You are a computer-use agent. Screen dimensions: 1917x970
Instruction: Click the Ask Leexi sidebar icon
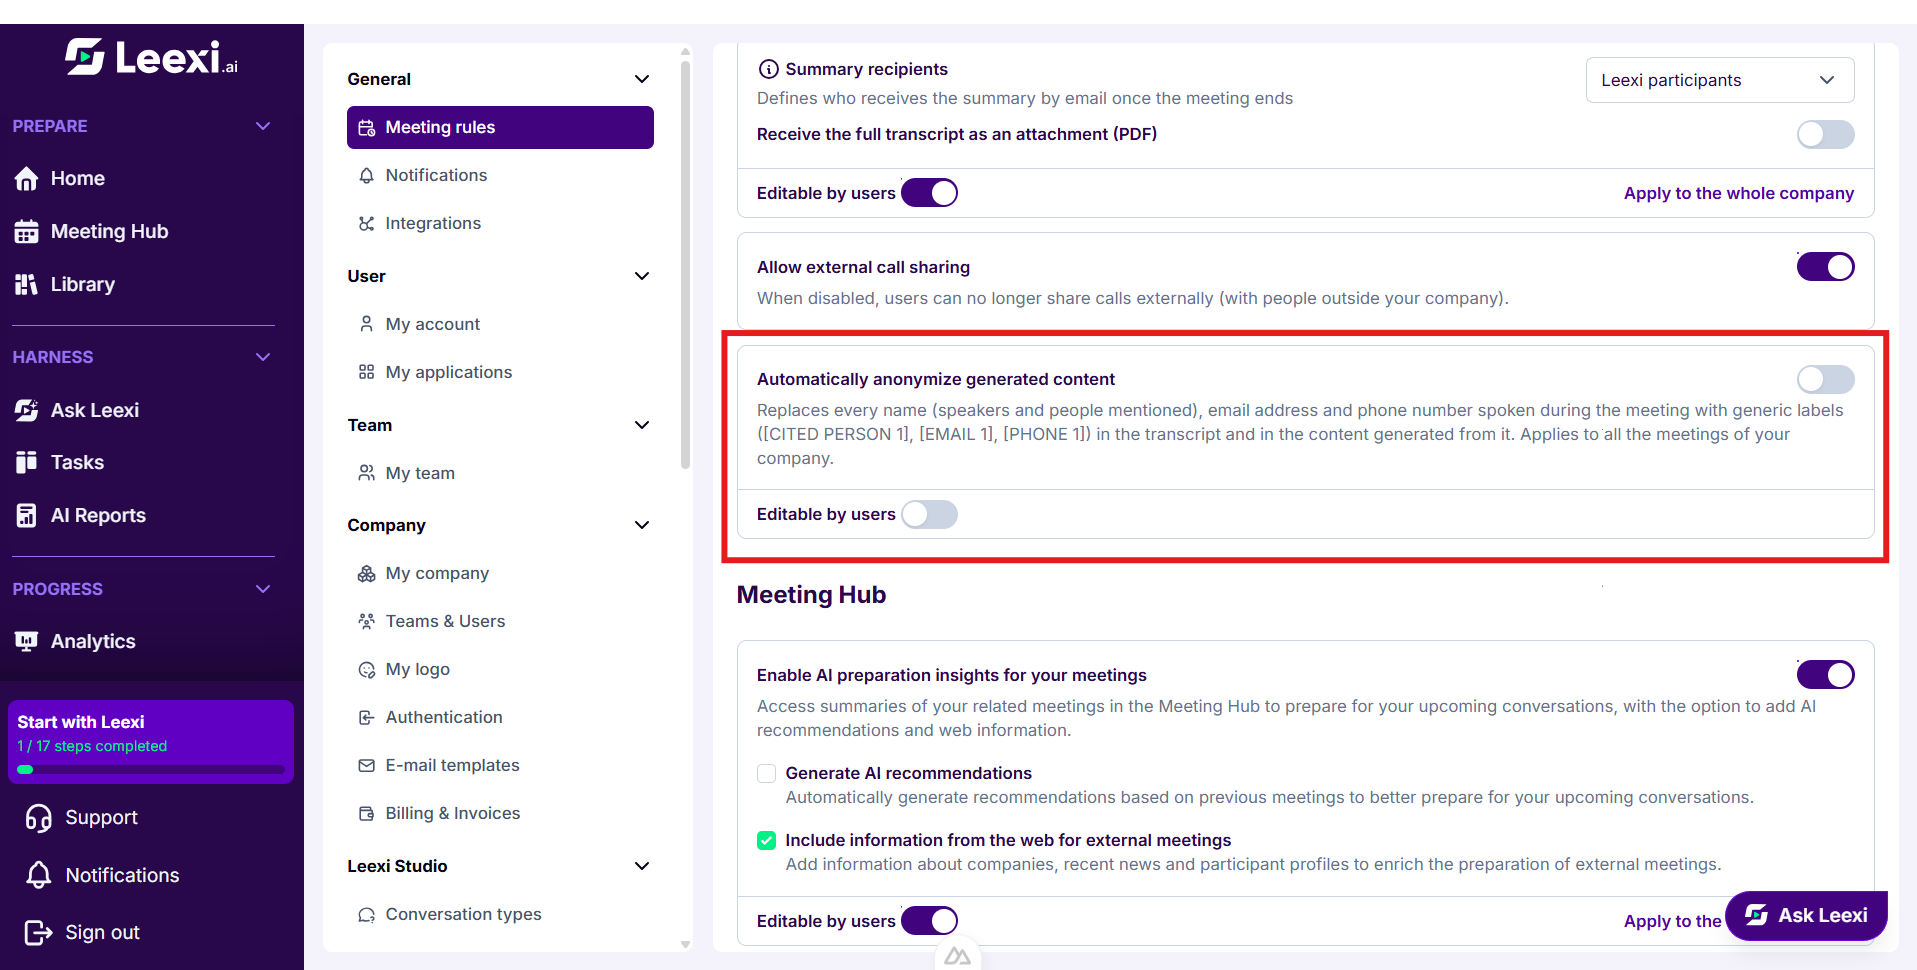[x=27, y=410]
